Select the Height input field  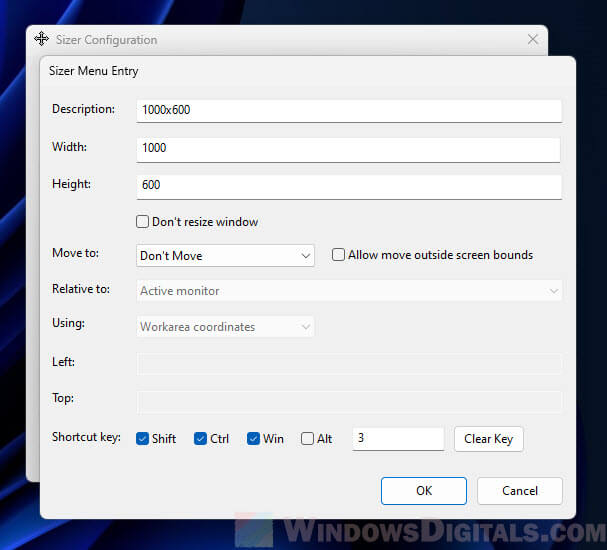point(348,186)
